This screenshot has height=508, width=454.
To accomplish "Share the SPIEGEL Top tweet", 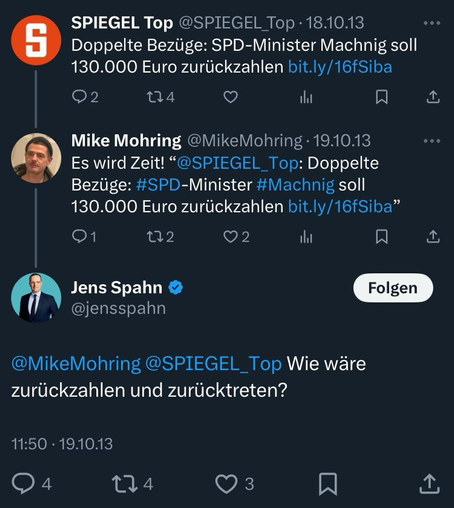I will (x=433, y=97).
